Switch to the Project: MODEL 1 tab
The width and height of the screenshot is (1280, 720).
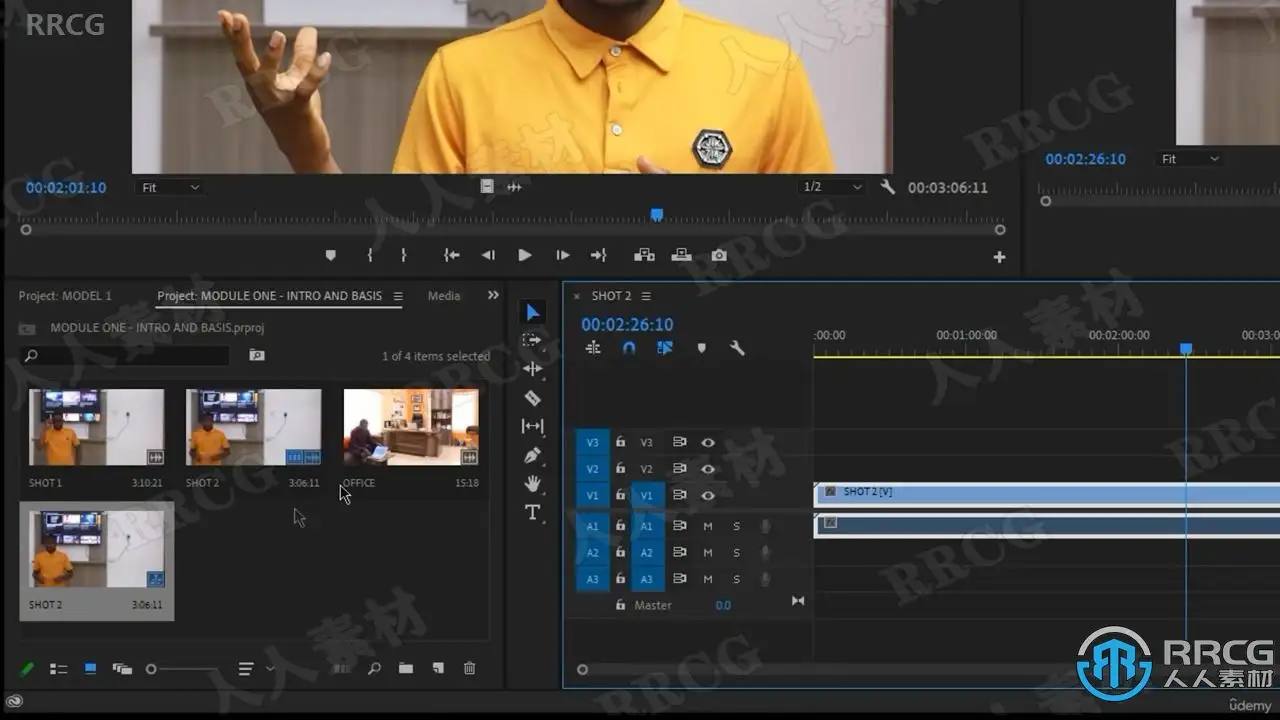tap(65, 296)
